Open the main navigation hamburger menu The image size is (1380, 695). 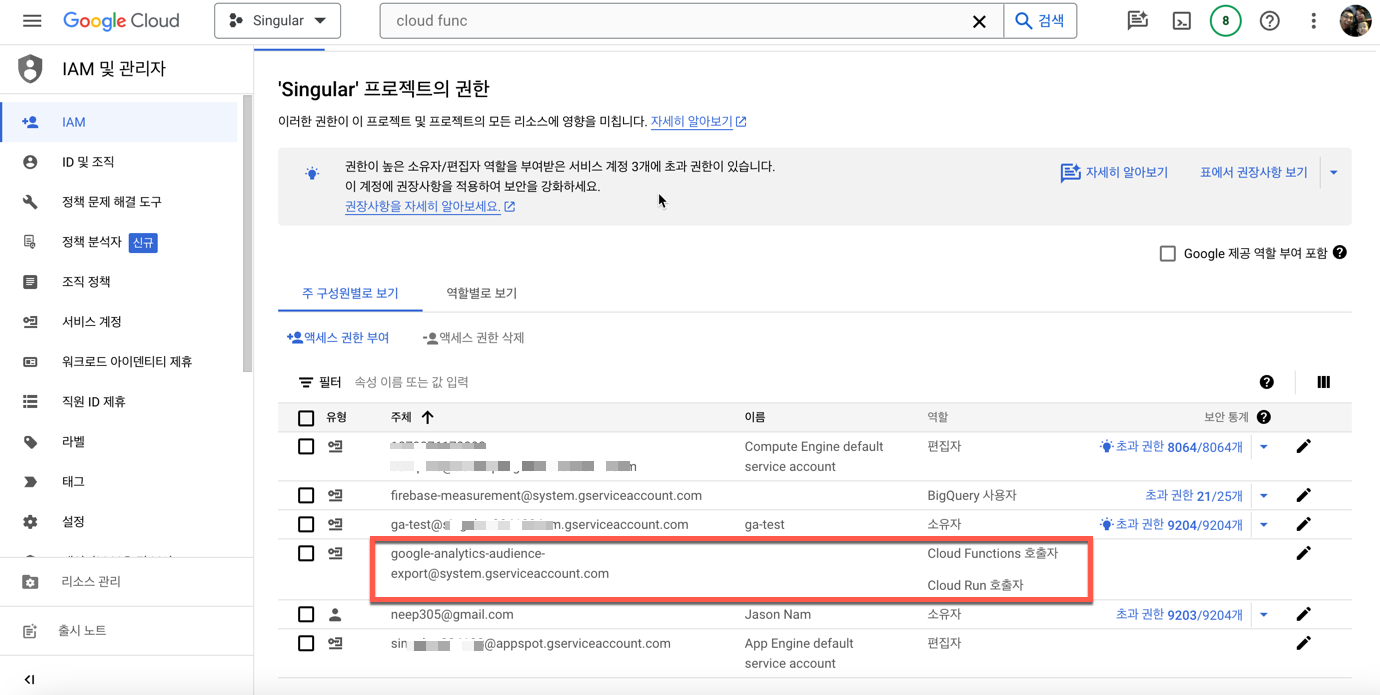point(32,21)
